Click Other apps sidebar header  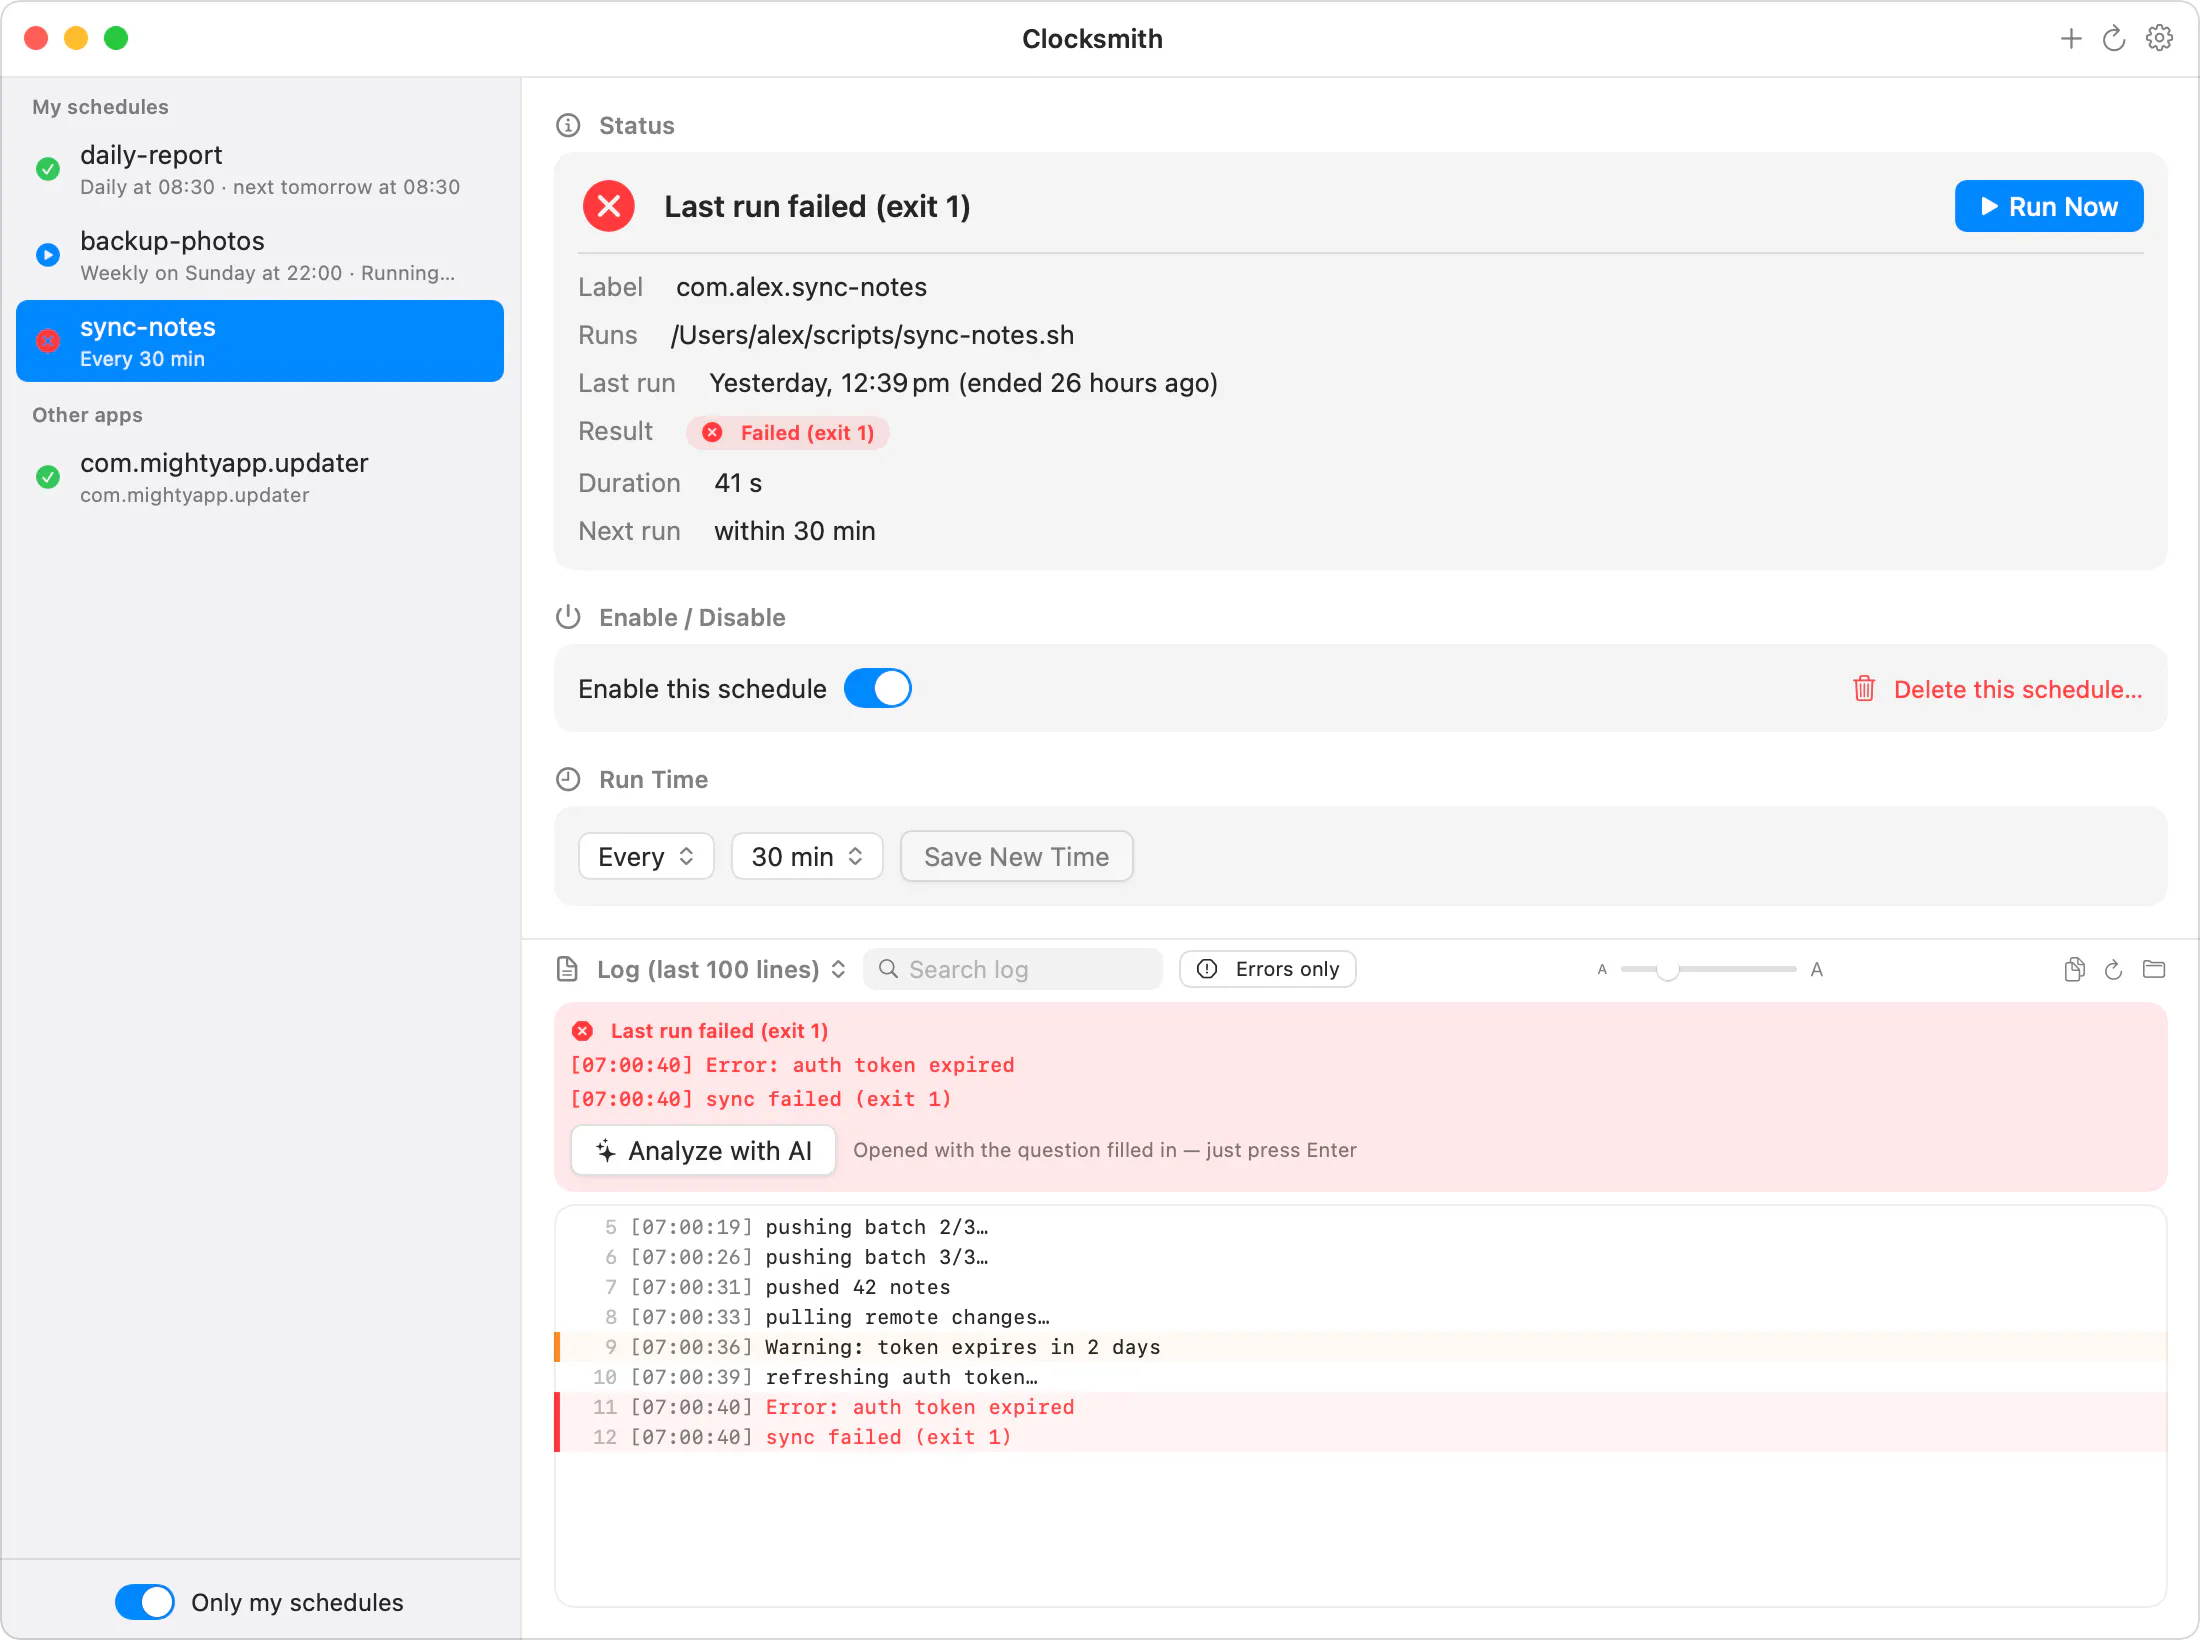[87, 415]
